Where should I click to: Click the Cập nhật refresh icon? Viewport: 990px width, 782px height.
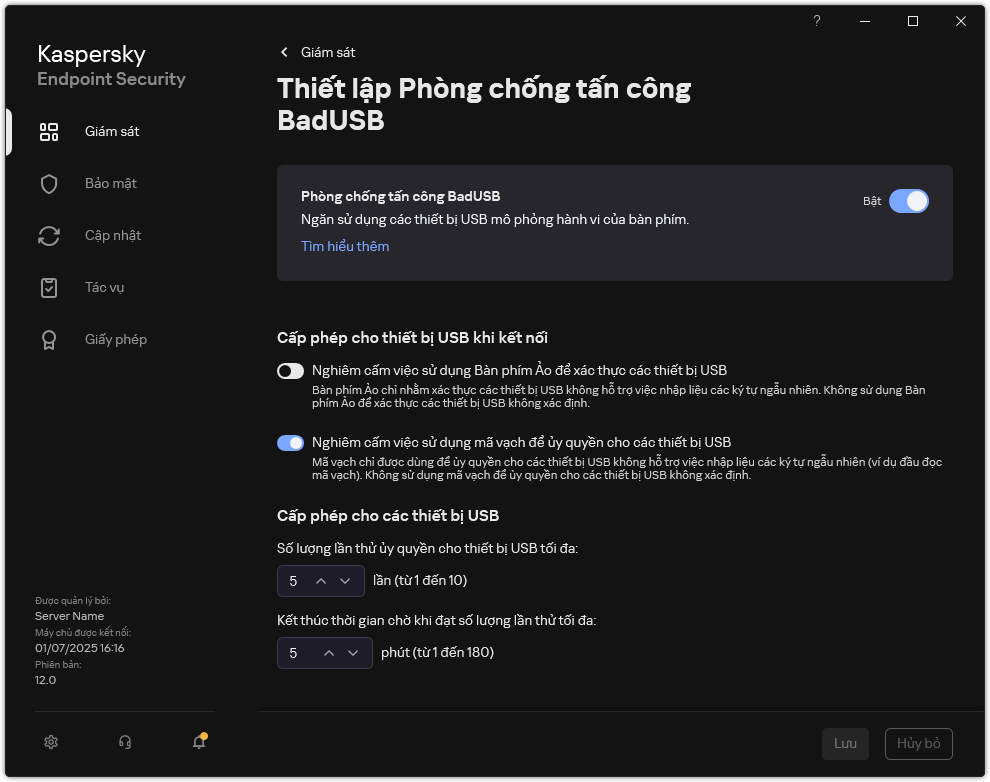click(49, 236)
